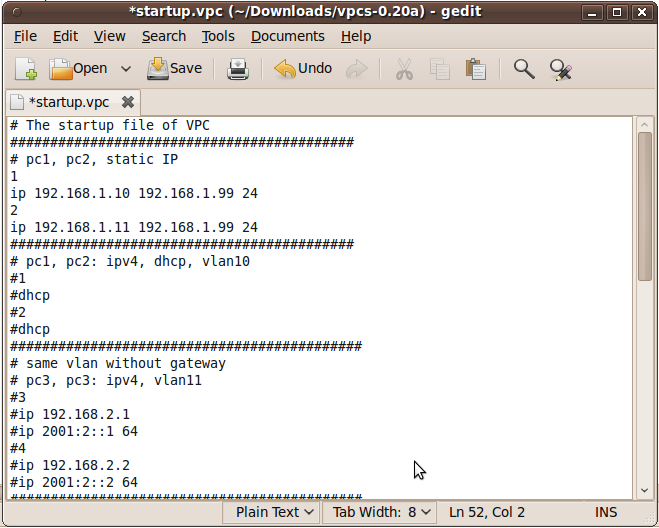Click the '#ip 192.168.2.2' line
This screenshot has height=528, width=659.
70,465
